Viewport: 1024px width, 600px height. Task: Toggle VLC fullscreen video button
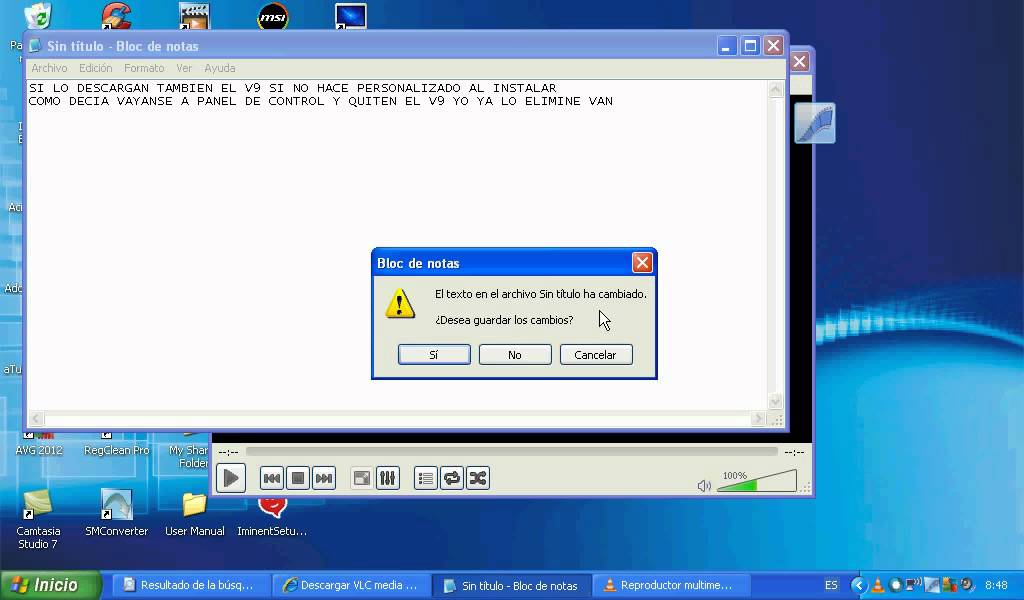(362, 478)
